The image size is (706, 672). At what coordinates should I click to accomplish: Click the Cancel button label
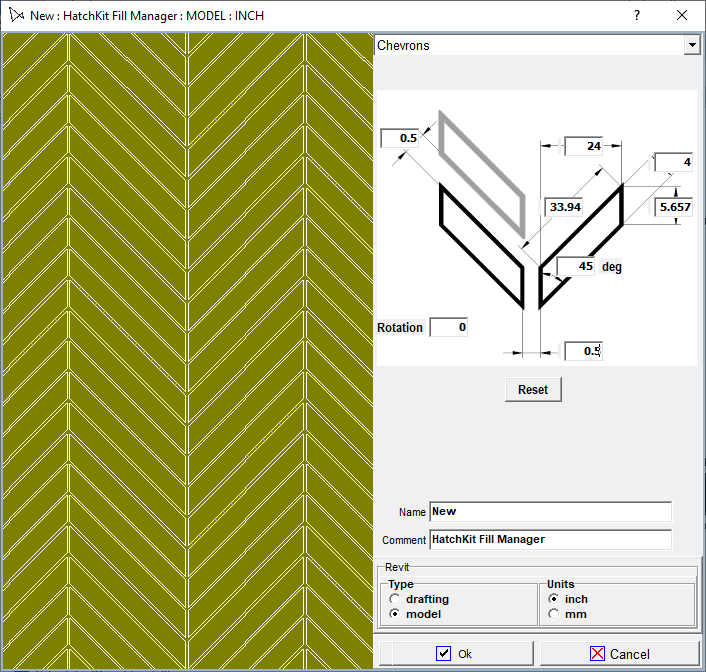click(629, 654)
